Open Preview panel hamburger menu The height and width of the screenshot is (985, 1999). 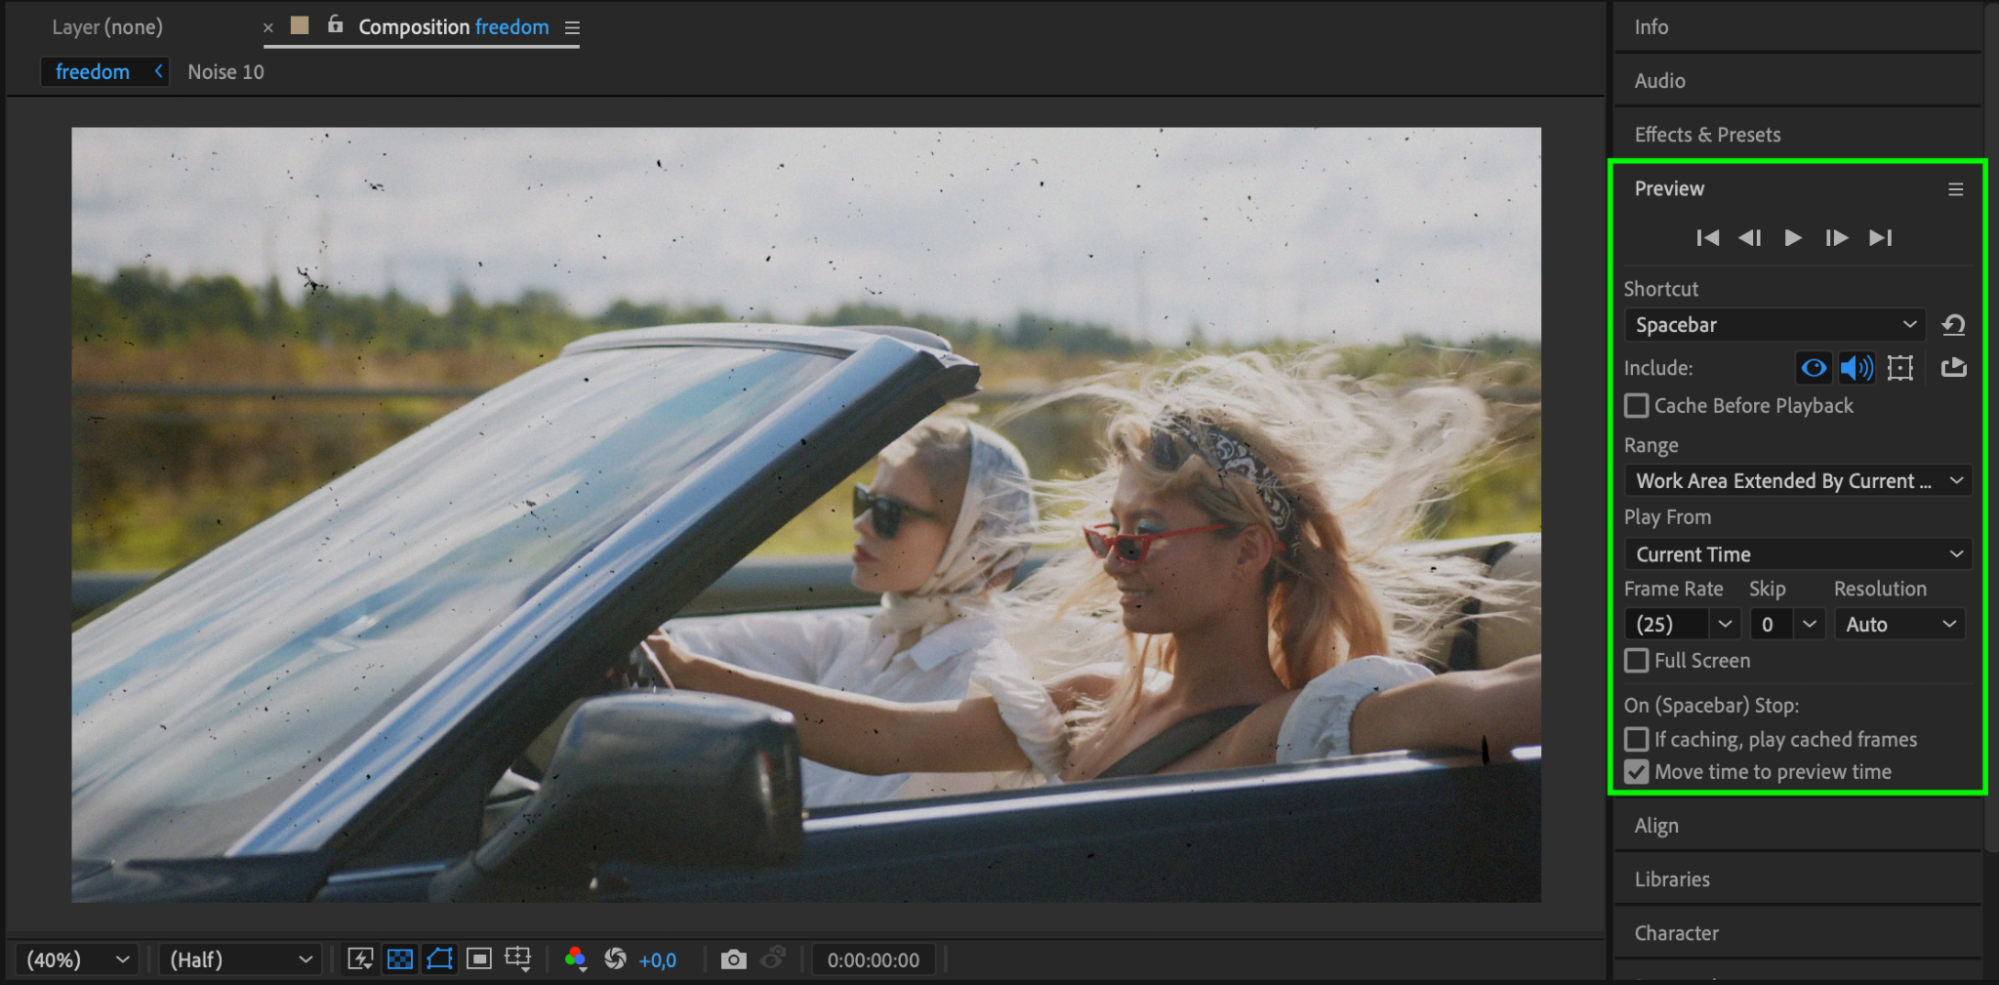1955,189
